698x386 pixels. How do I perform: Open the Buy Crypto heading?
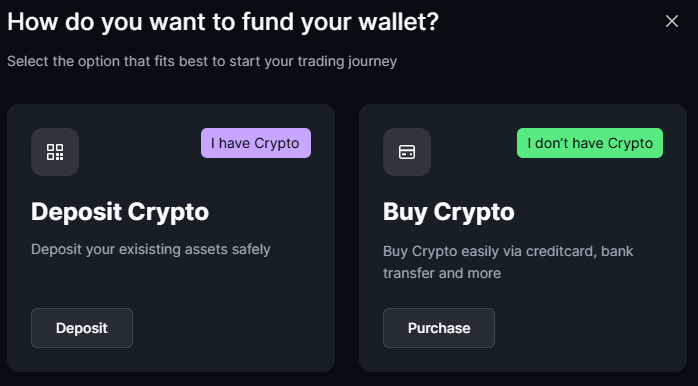[x=449, y=211]
